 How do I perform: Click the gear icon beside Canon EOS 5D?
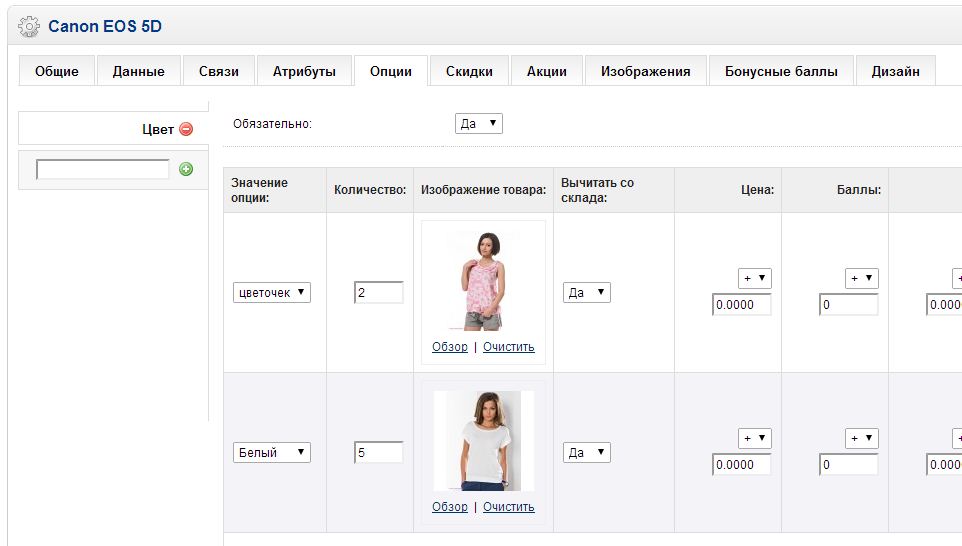30,27
